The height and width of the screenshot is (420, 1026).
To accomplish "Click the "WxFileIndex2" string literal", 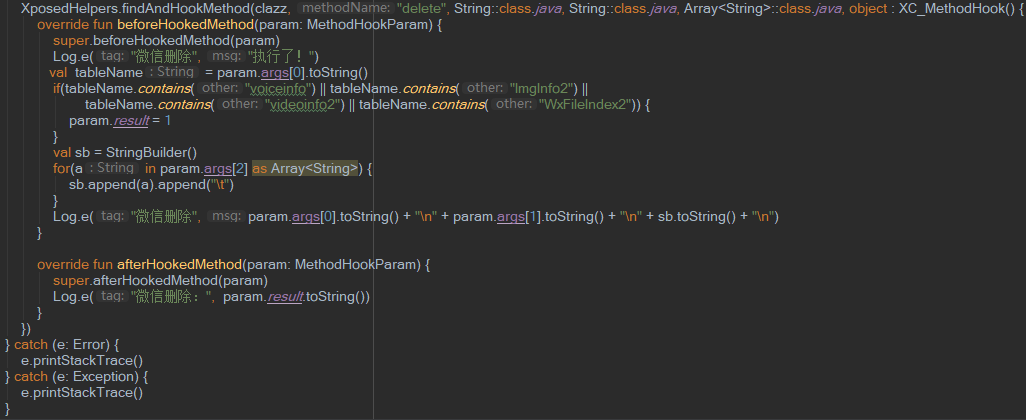I will tap(584, 105).
